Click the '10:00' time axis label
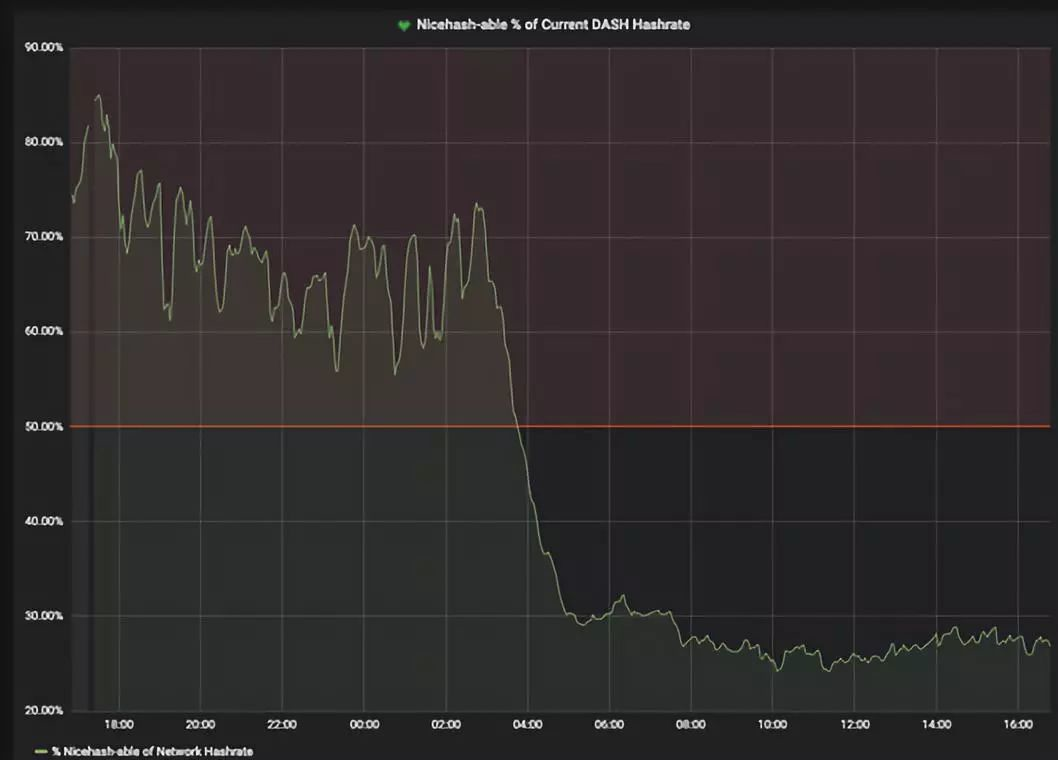Image resolution: width=1058 pixels, height=760 pixels. (773, 724)
